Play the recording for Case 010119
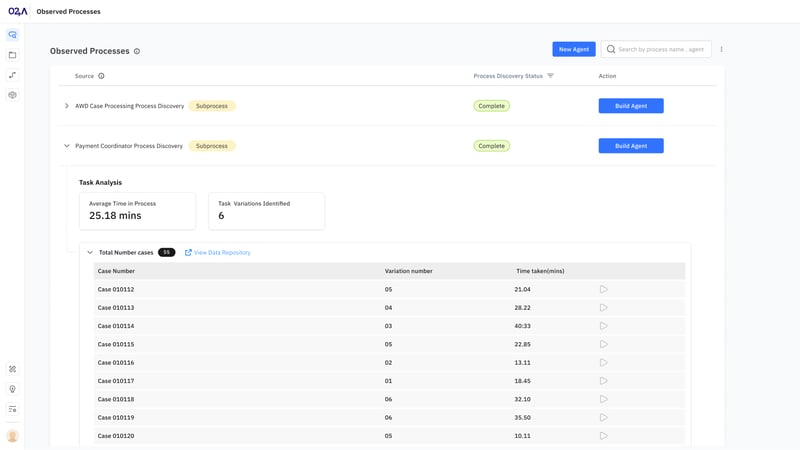Screen dimensions: 800x450 coord(604,418)
